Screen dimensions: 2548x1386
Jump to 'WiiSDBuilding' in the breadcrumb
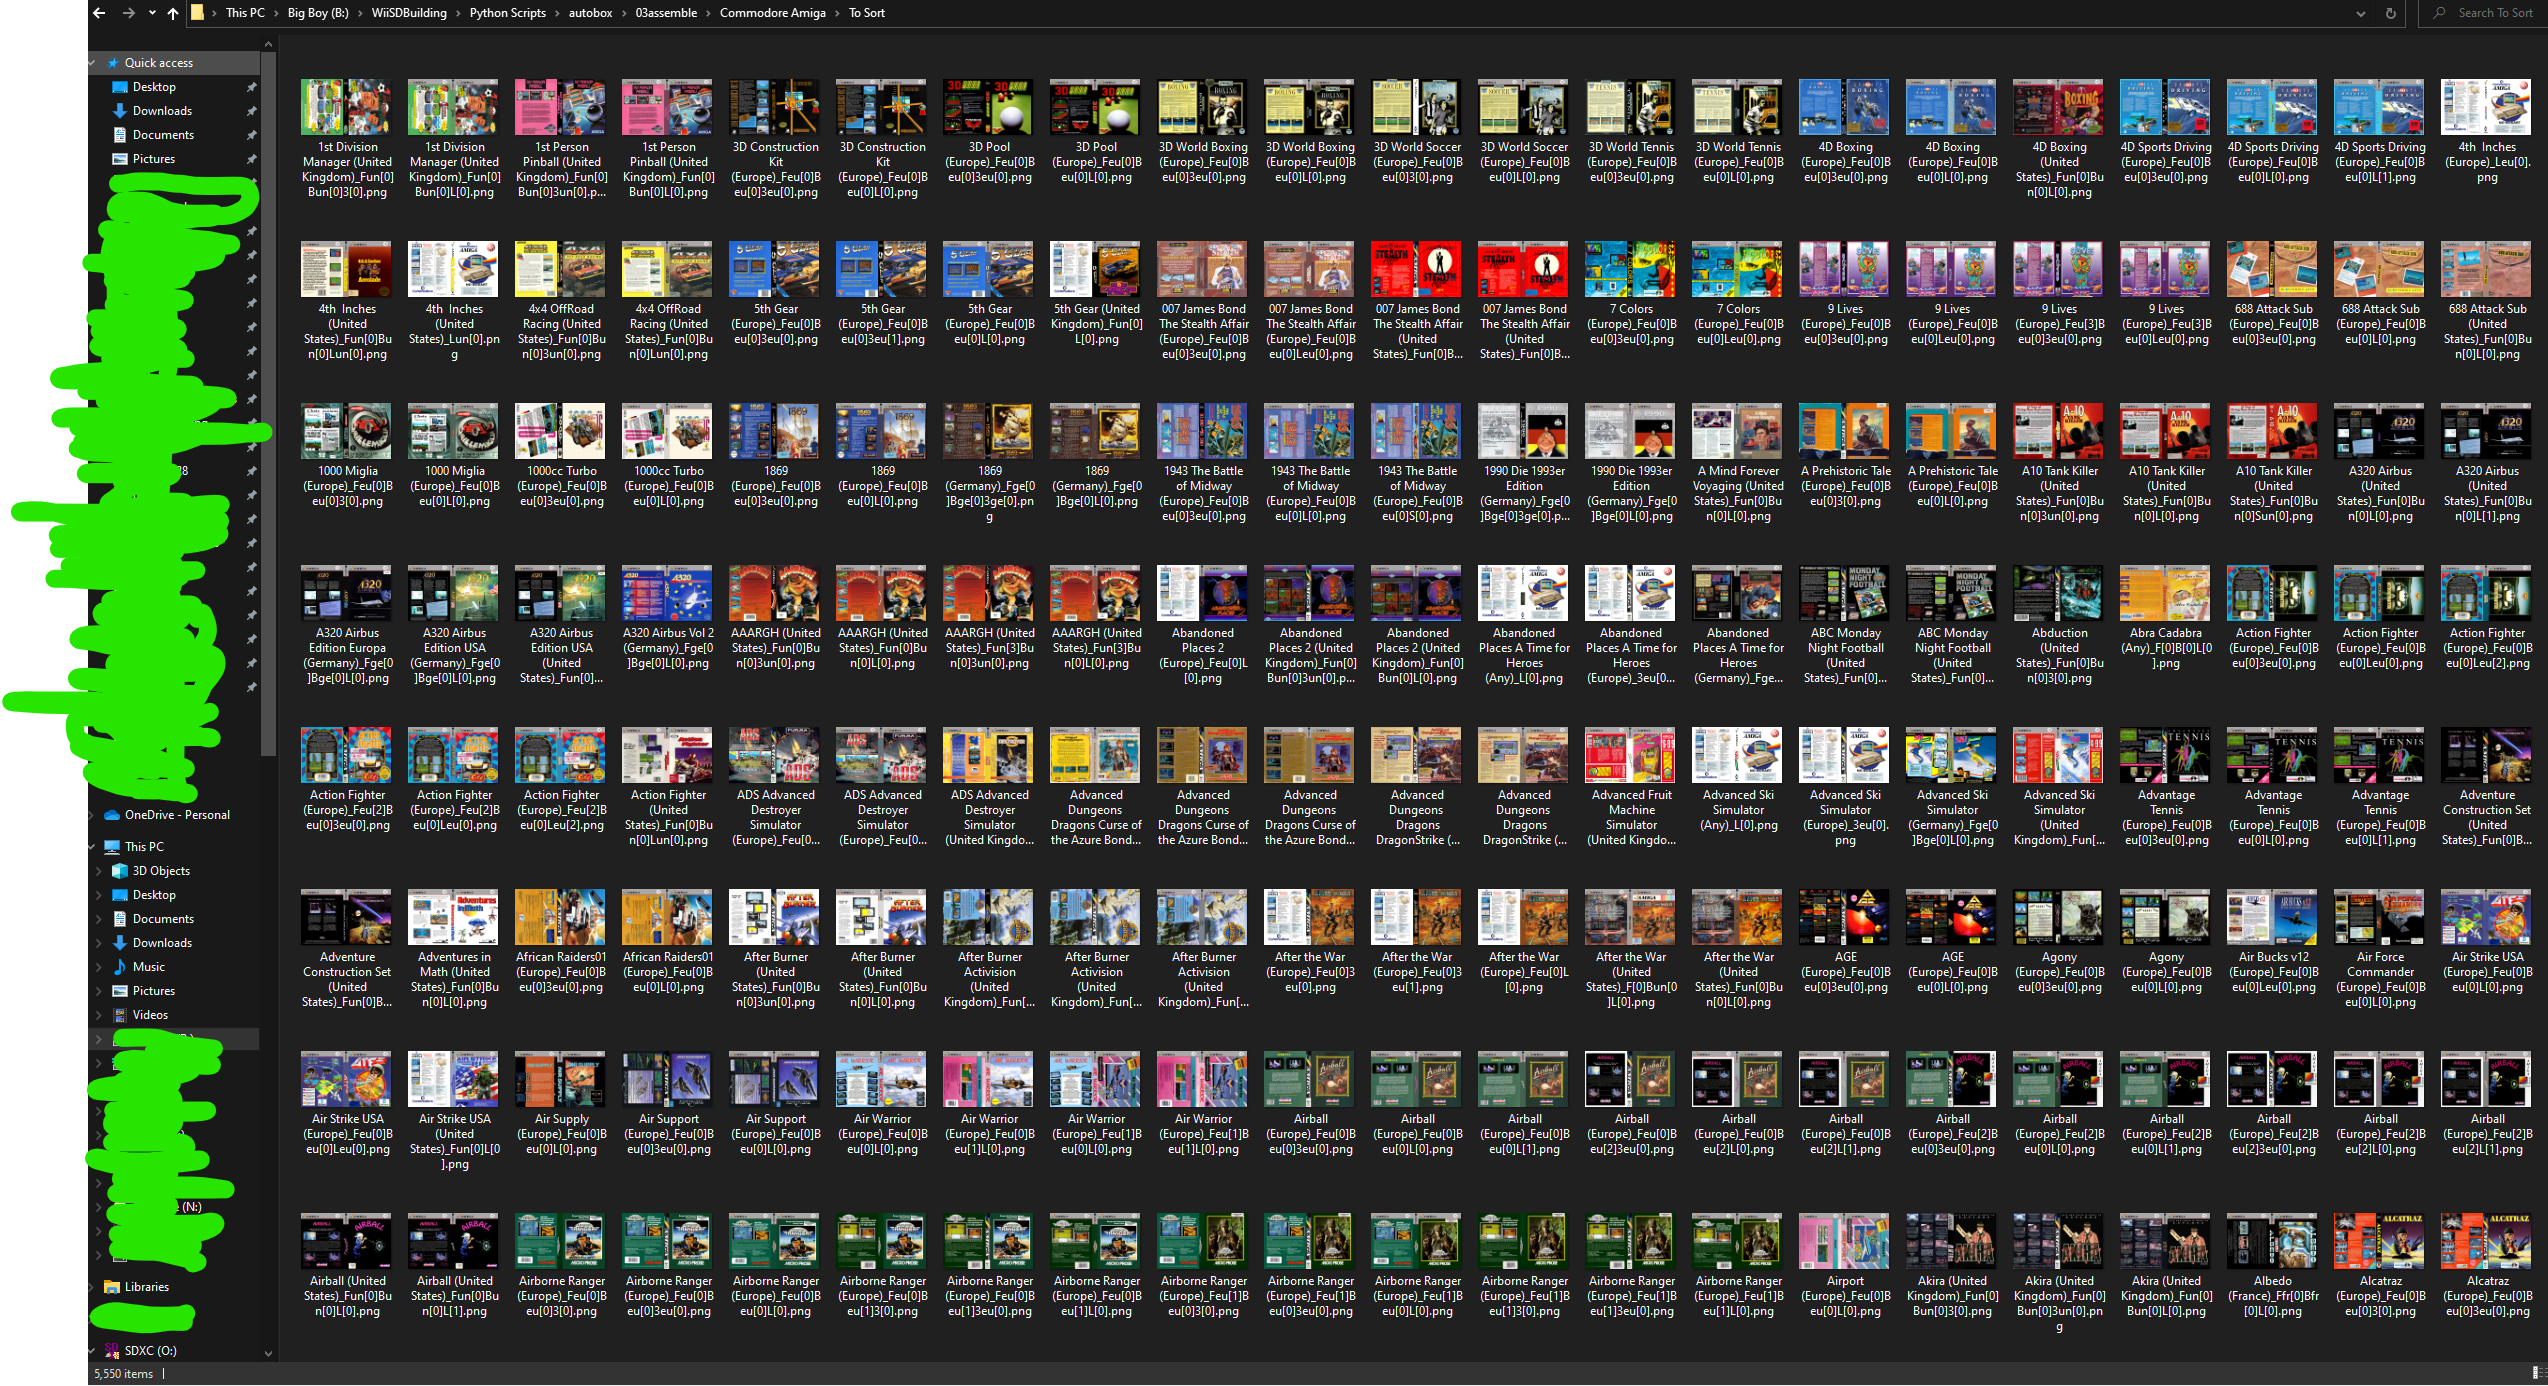pos(409,13)
